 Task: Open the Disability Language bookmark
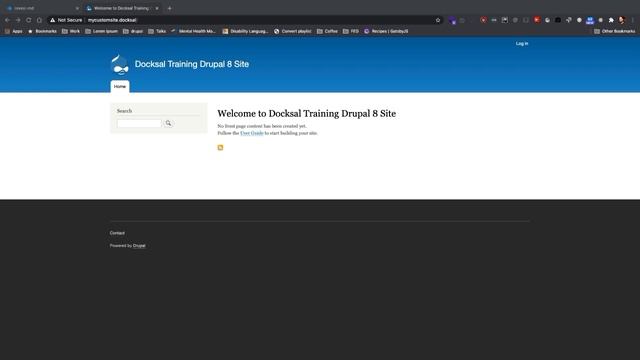[245, 31]
